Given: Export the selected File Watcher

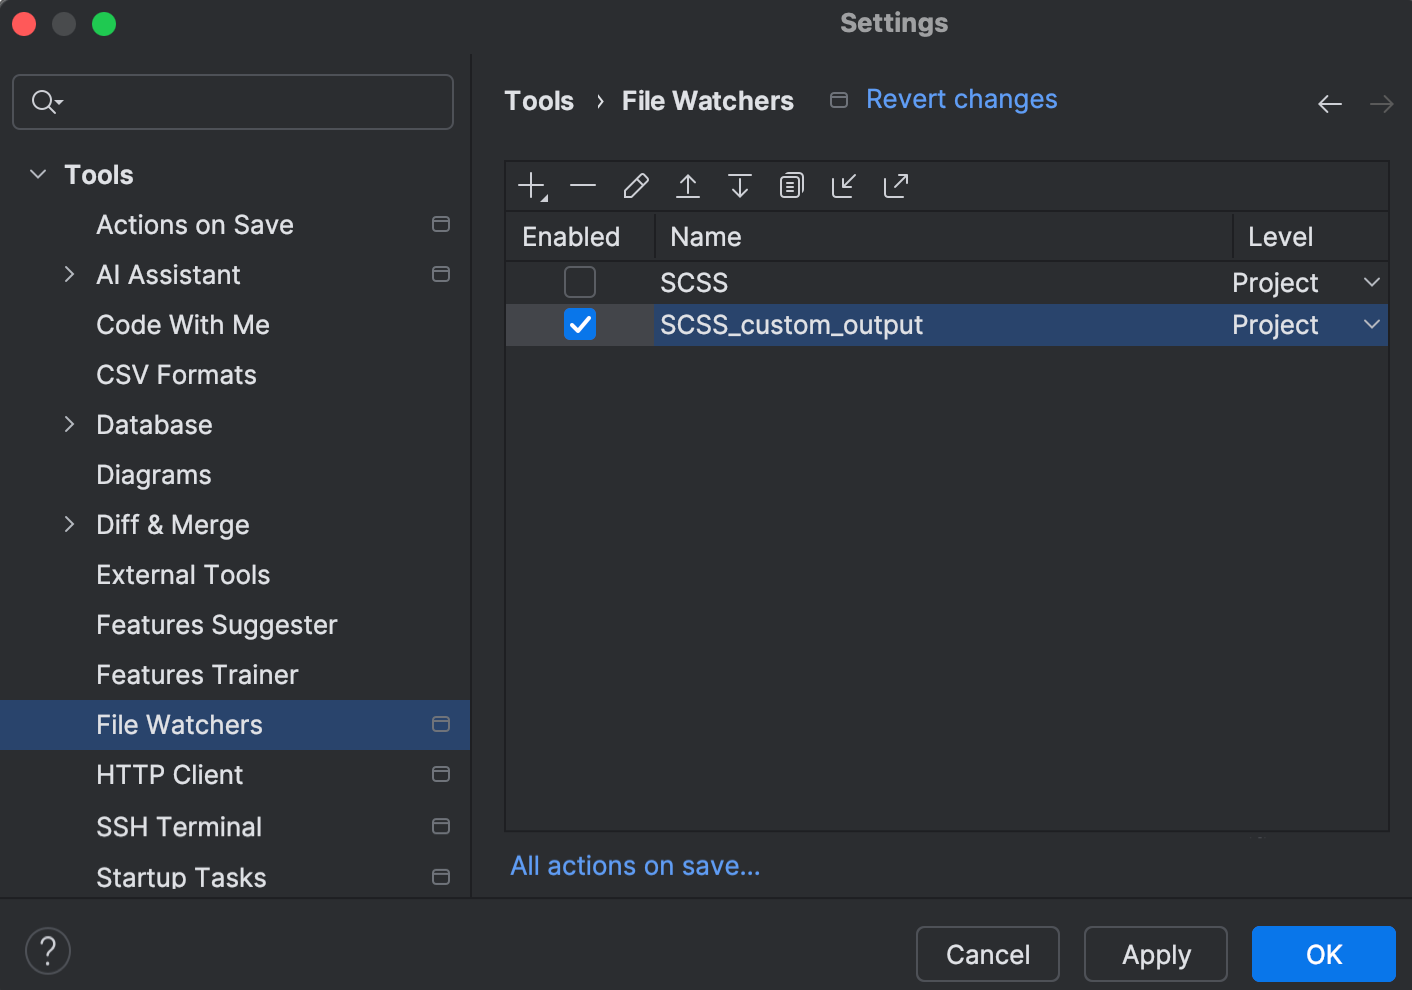Looking at the screenshot, I should (x=895, y=186).
